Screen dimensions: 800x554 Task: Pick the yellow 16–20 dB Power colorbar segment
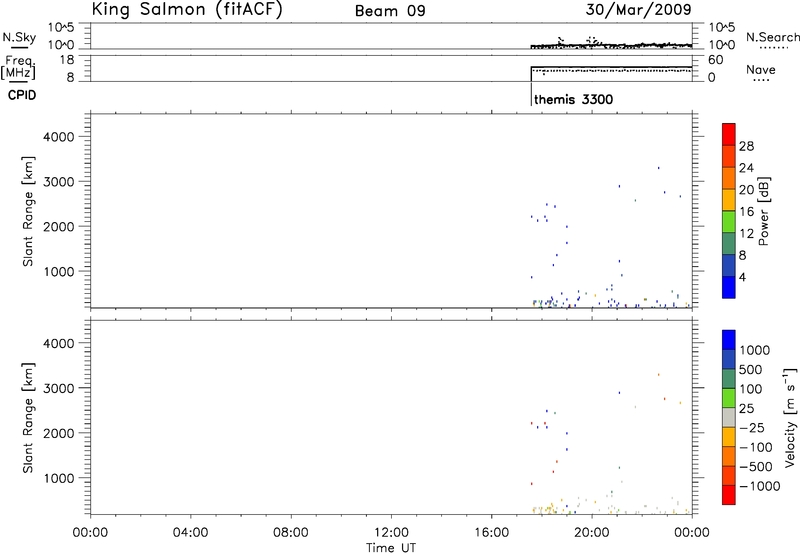pyautogui.click(x=729, y=199)
